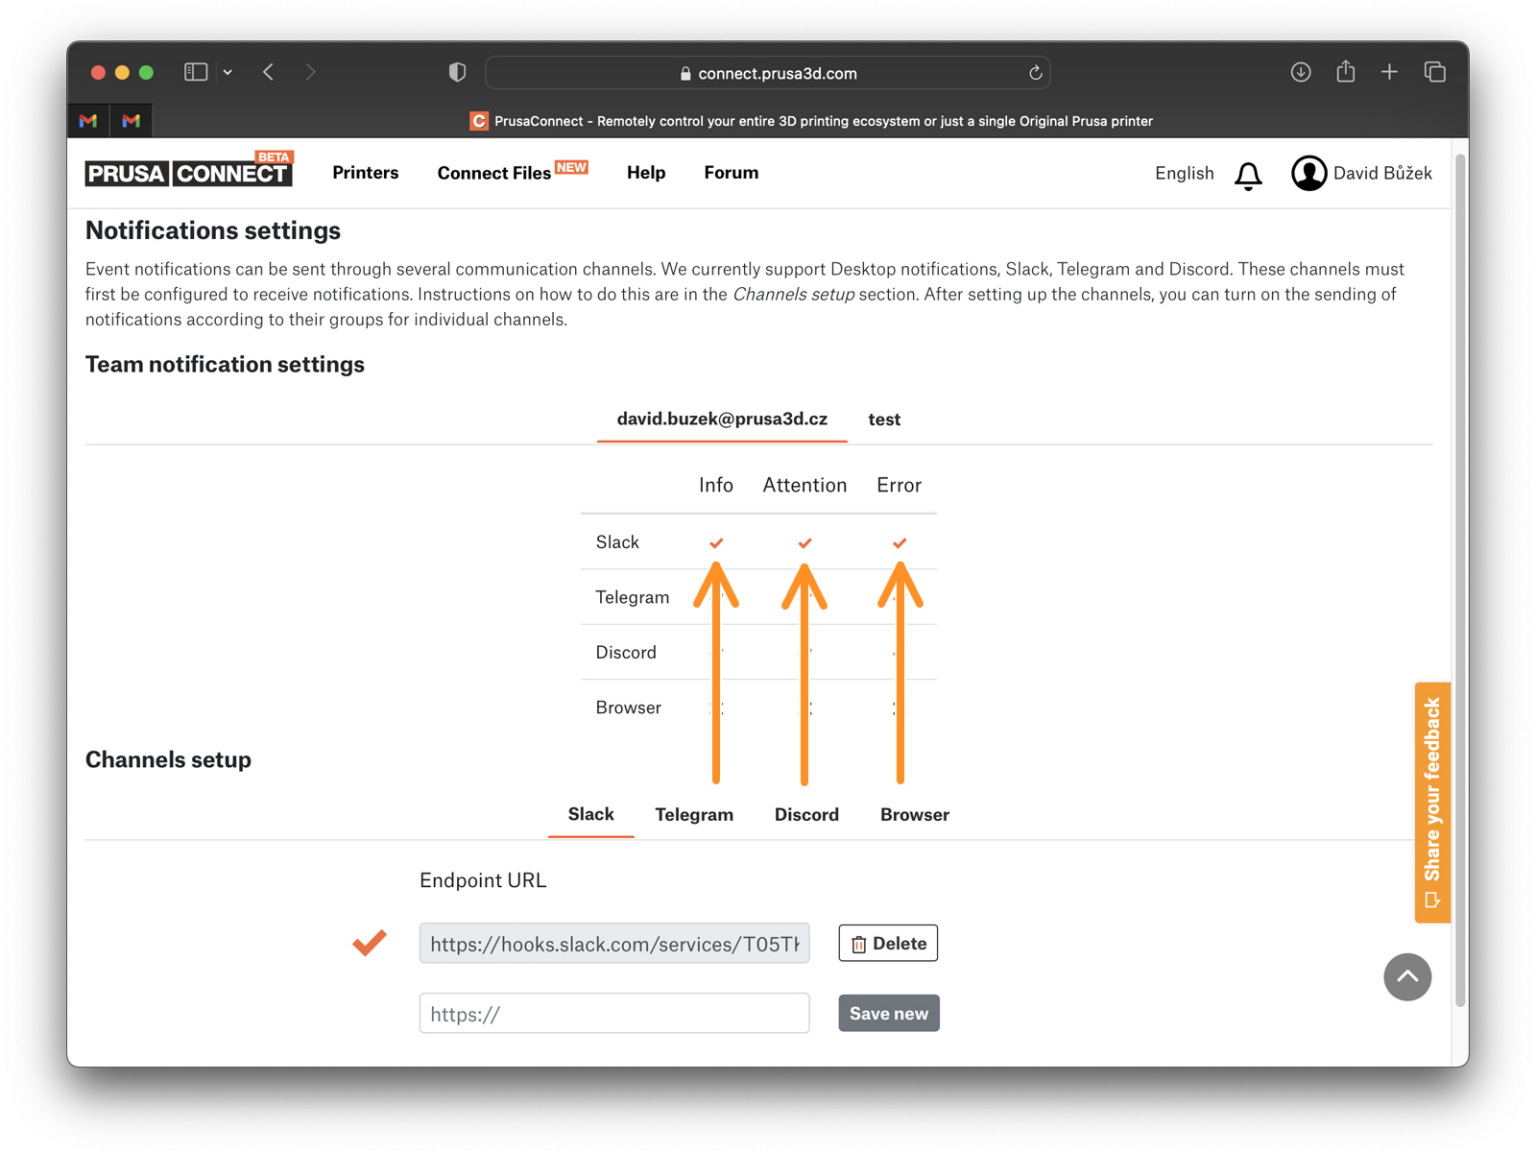Click the scroll-to-top arrow button

coord(1407,977)
